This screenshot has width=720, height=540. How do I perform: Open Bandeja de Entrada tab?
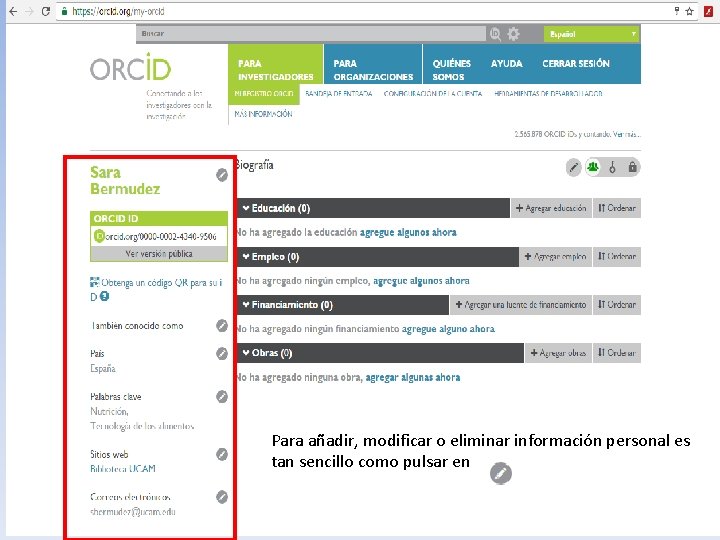point(339,94)
